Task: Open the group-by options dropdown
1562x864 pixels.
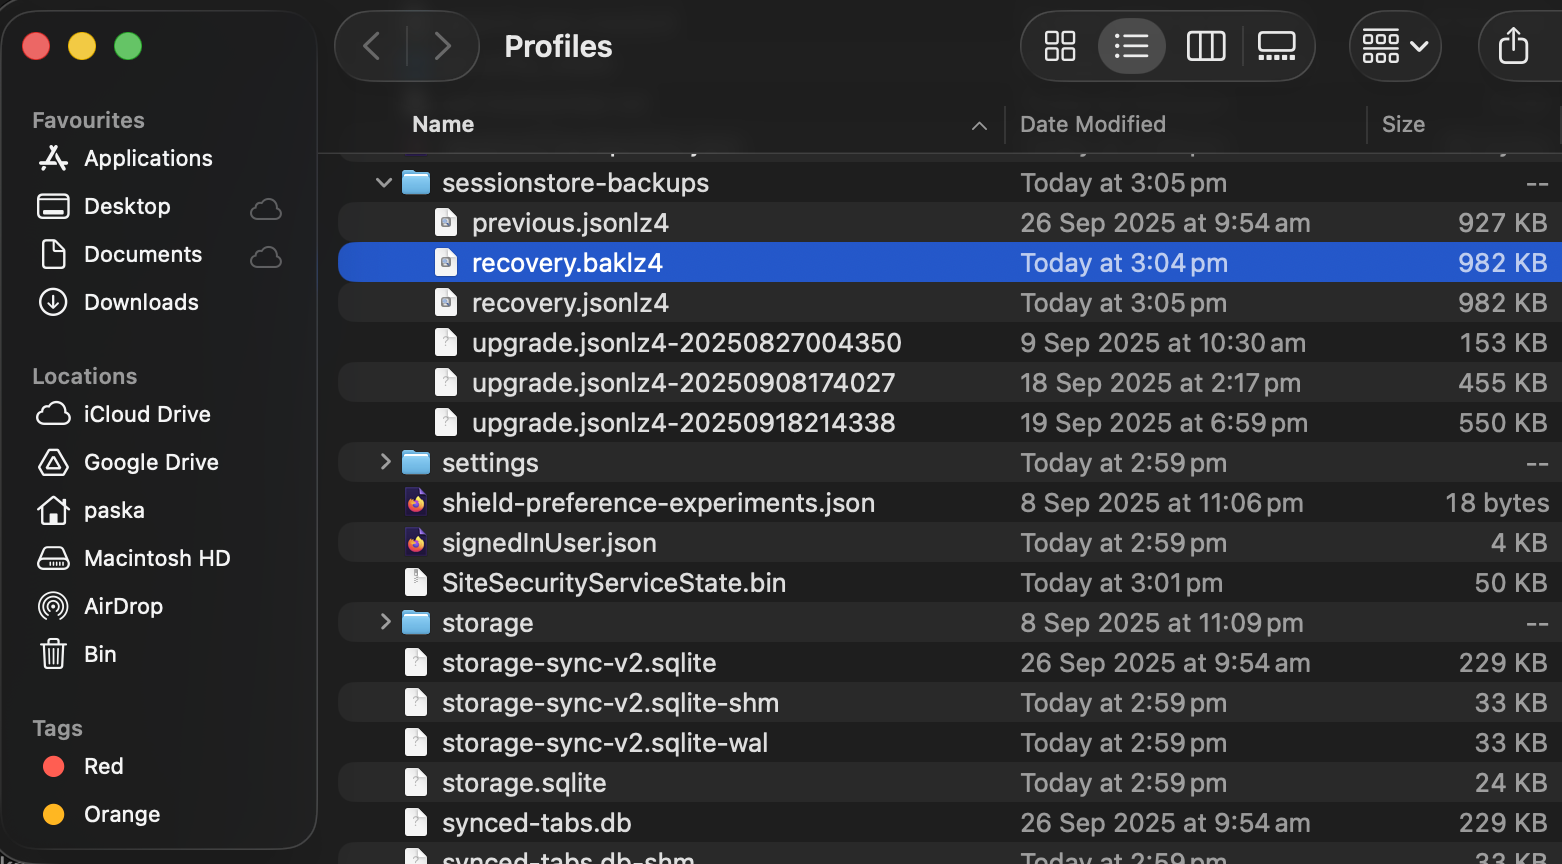Action: click(1394, 46)
